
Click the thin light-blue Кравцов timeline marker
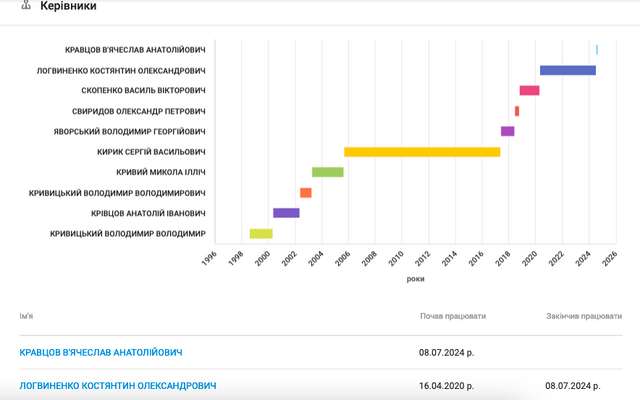(x=597, y=50)
